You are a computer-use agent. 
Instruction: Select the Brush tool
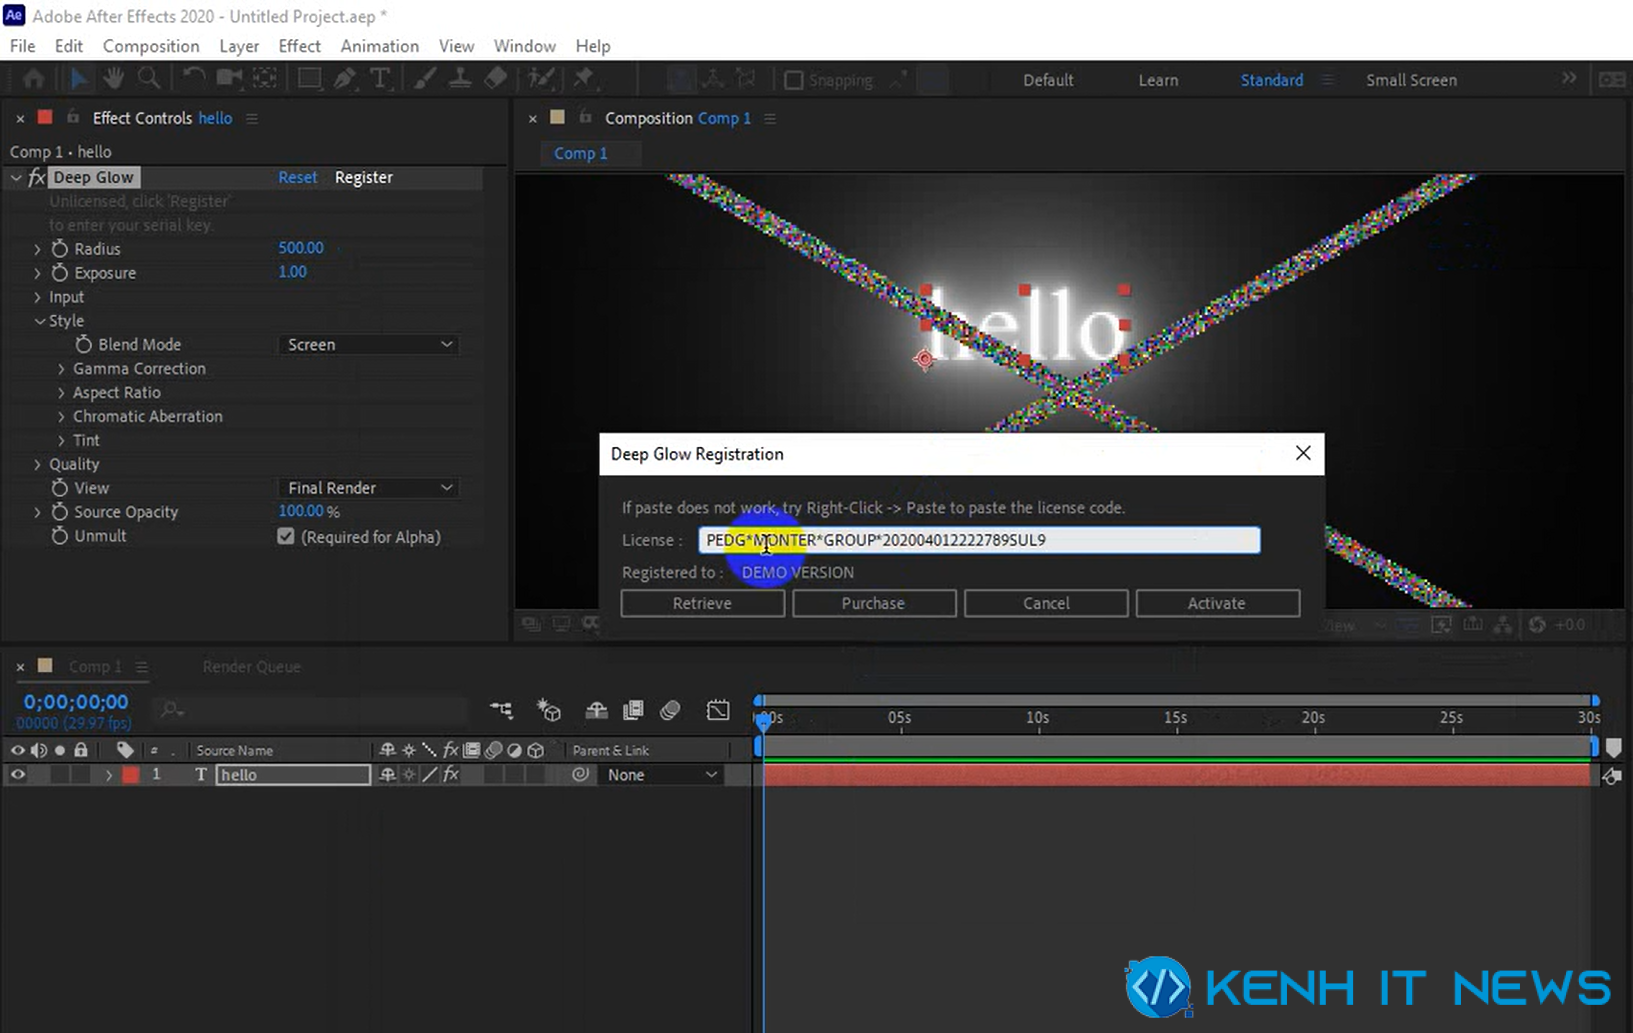[x=425, y=79]
